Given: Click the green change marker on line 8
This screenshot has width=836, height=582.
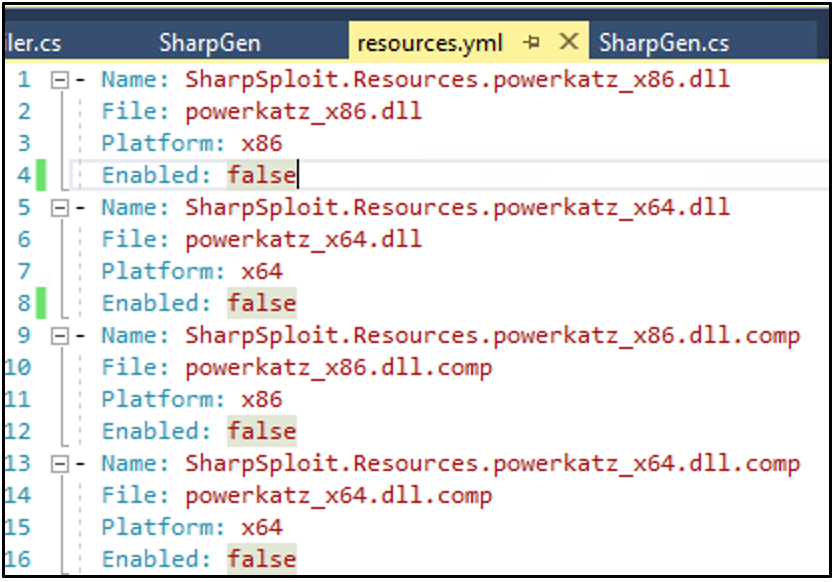Looking at the screenshot, I should pos(42,303).
